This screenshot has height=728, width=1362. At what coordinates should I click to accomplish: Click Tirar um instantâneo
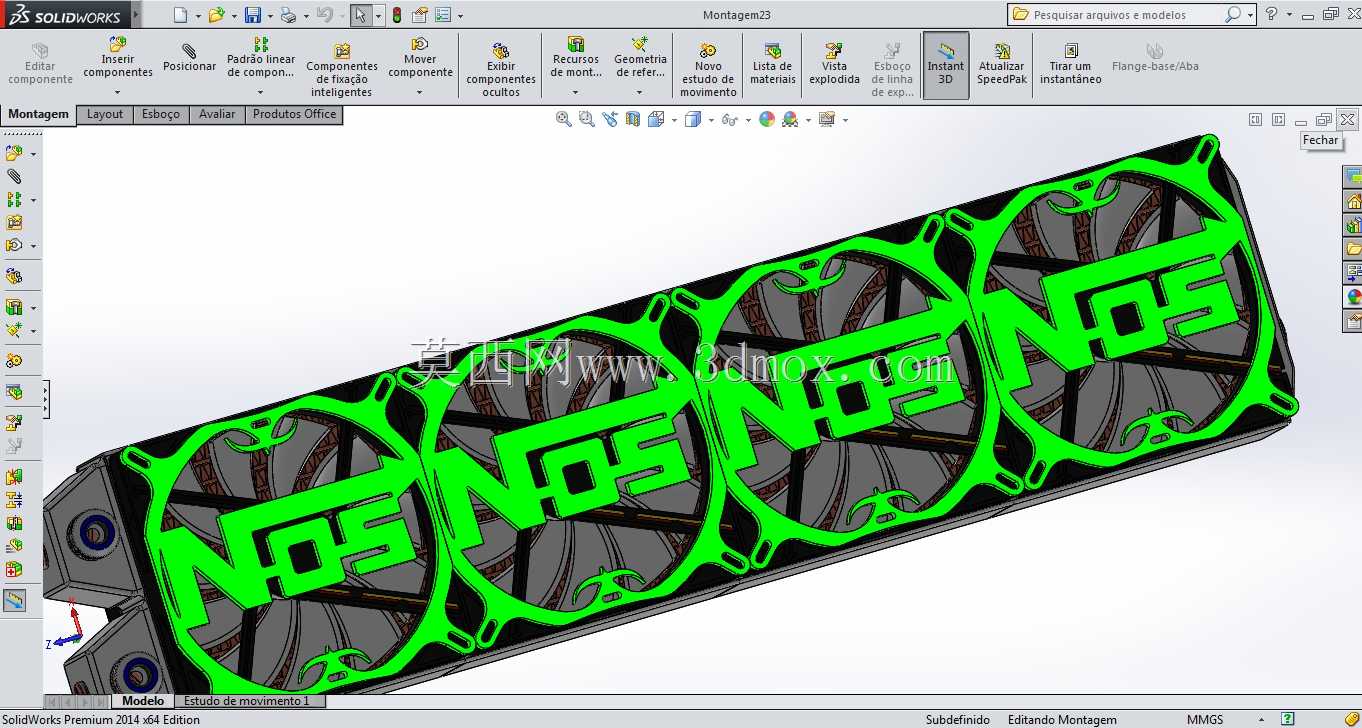[x=1071, y=64]
